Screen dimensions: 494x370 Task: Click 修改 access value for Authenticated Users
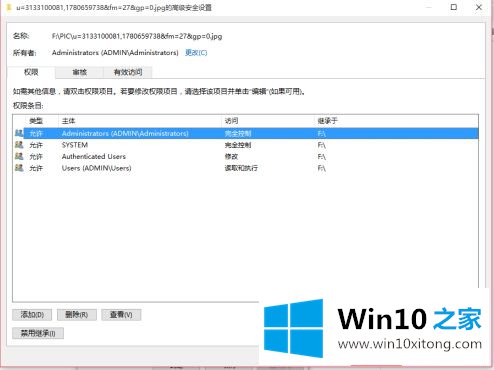click(231, 156)
